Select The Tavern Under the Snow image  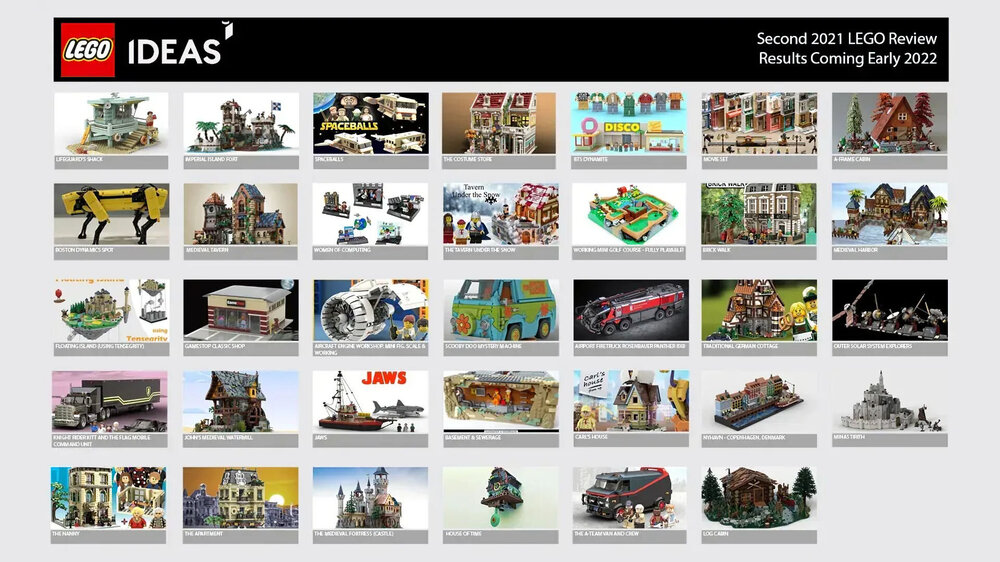(501, 214)
